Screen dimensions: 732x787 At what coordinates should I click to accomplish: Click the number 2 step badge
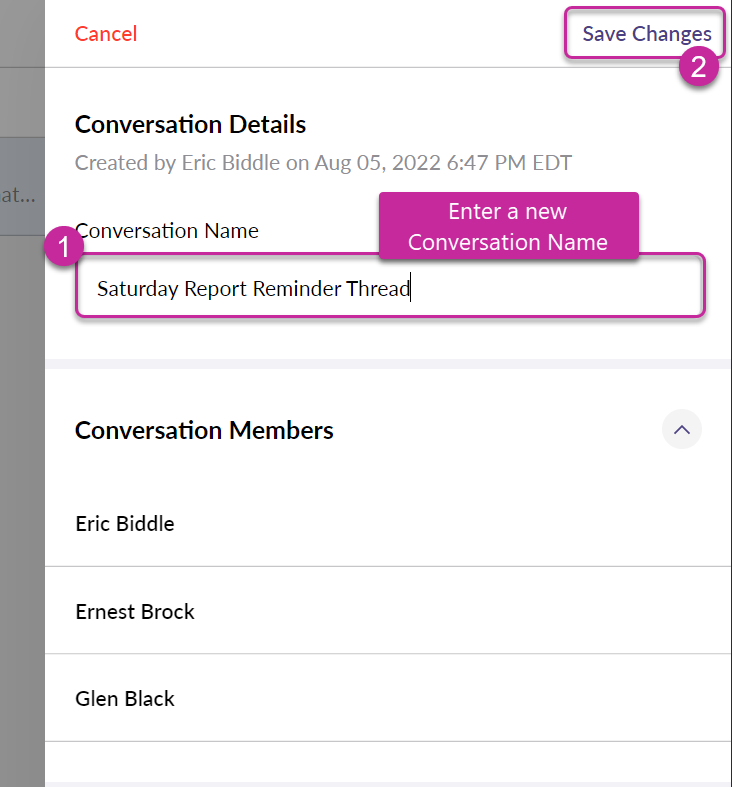coord(699,67)
